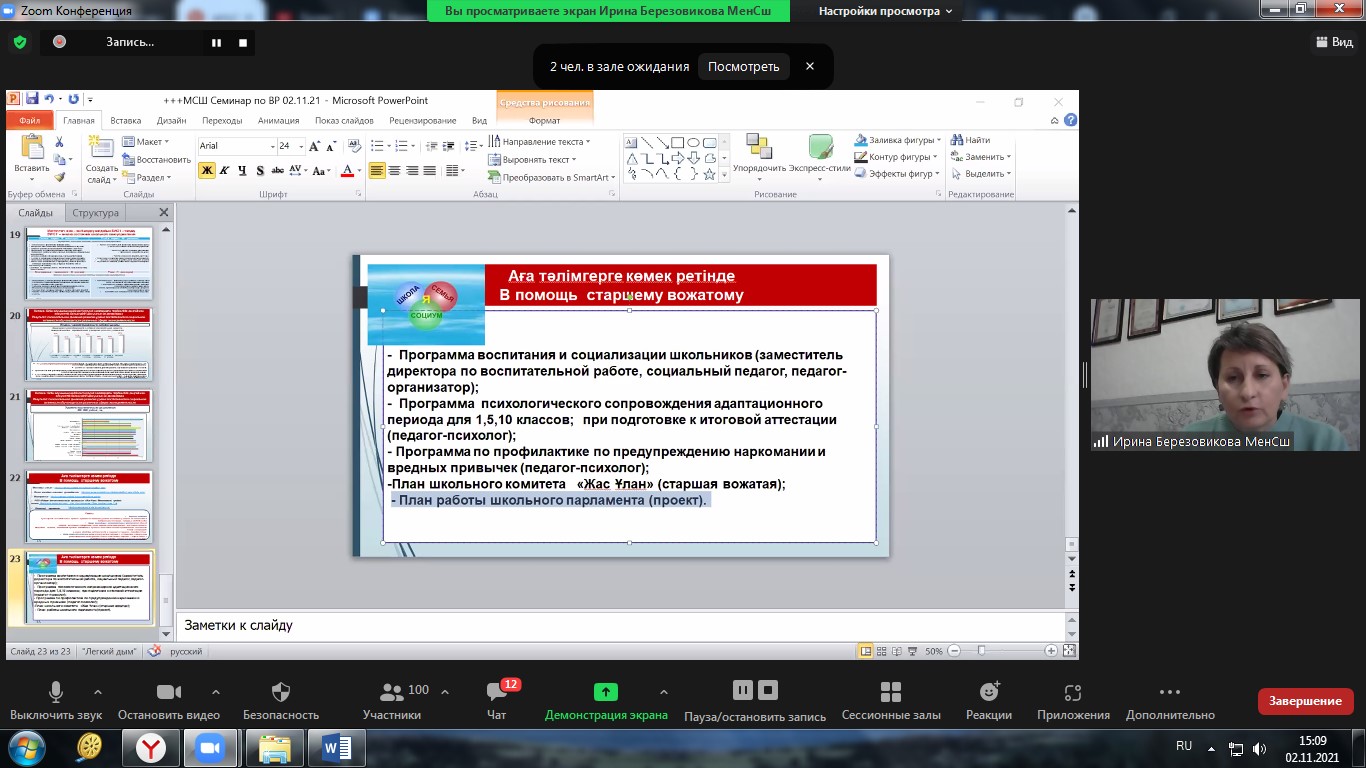Select slide 21 thumbnail
This screenshot has height=768, width=1366.
pos(88,425)
